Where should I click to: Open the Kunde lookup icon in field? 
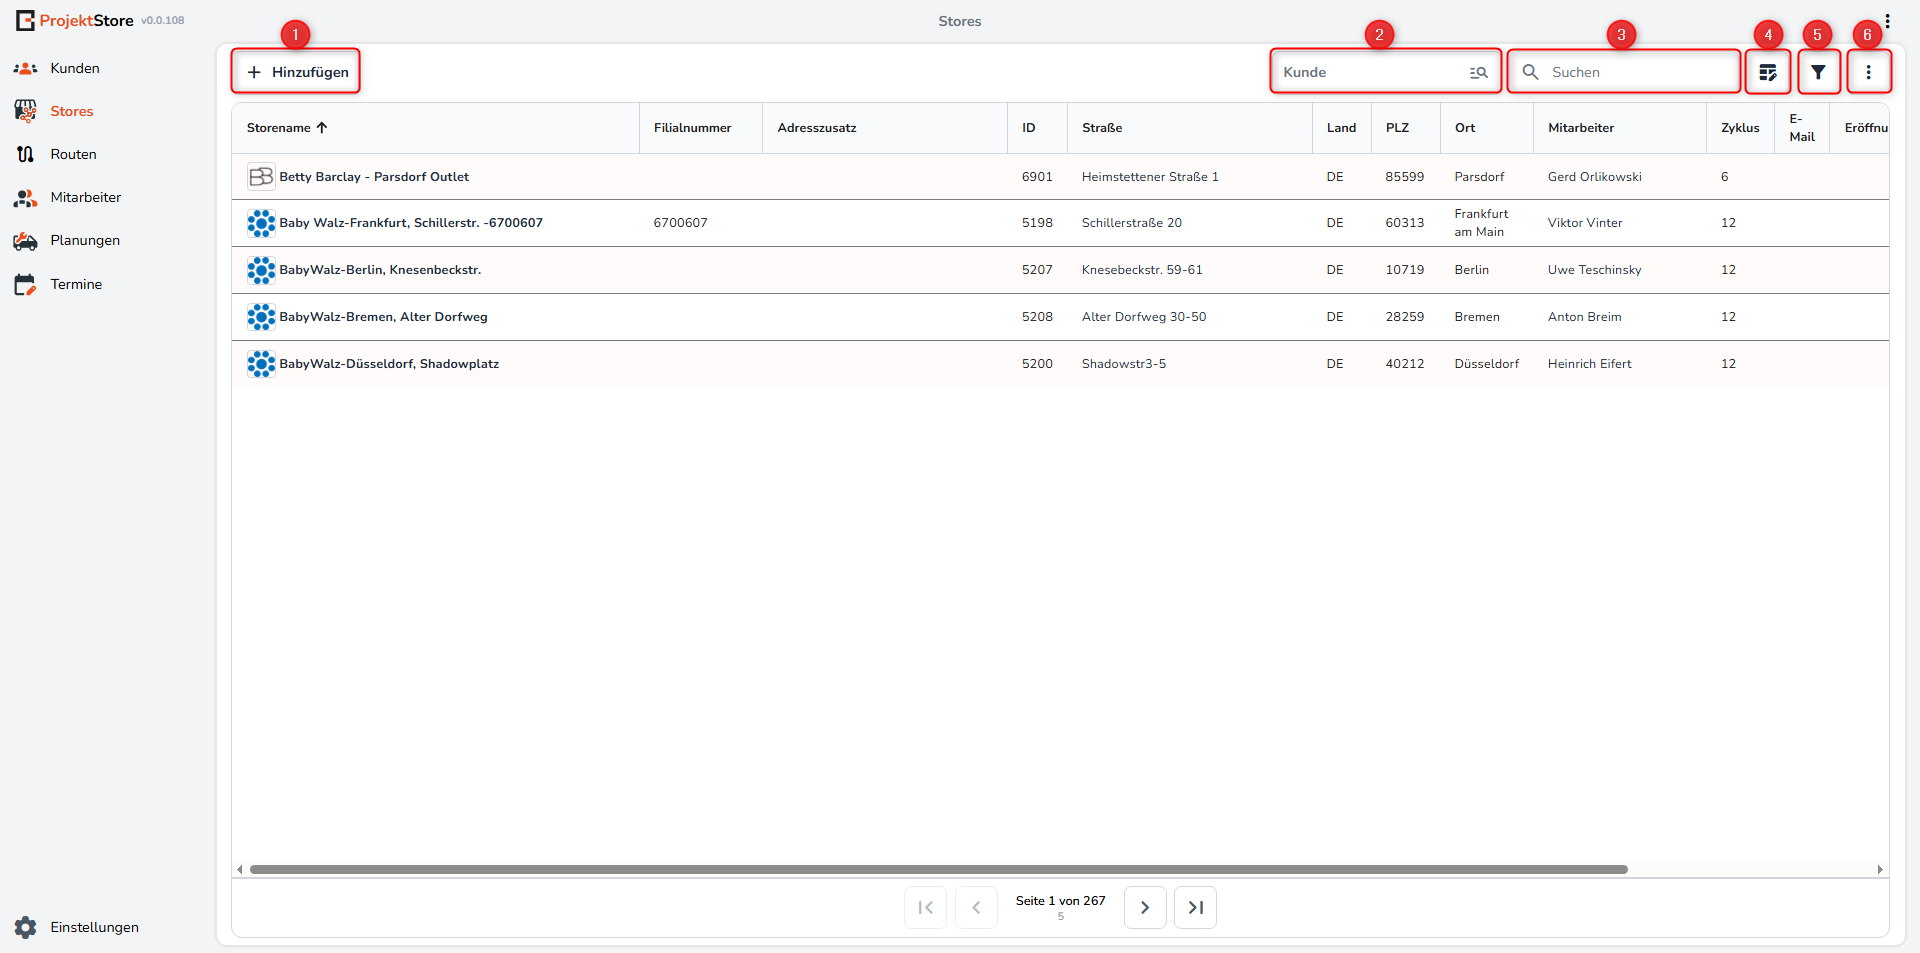pyautogui.click(x=1478, y=72)
